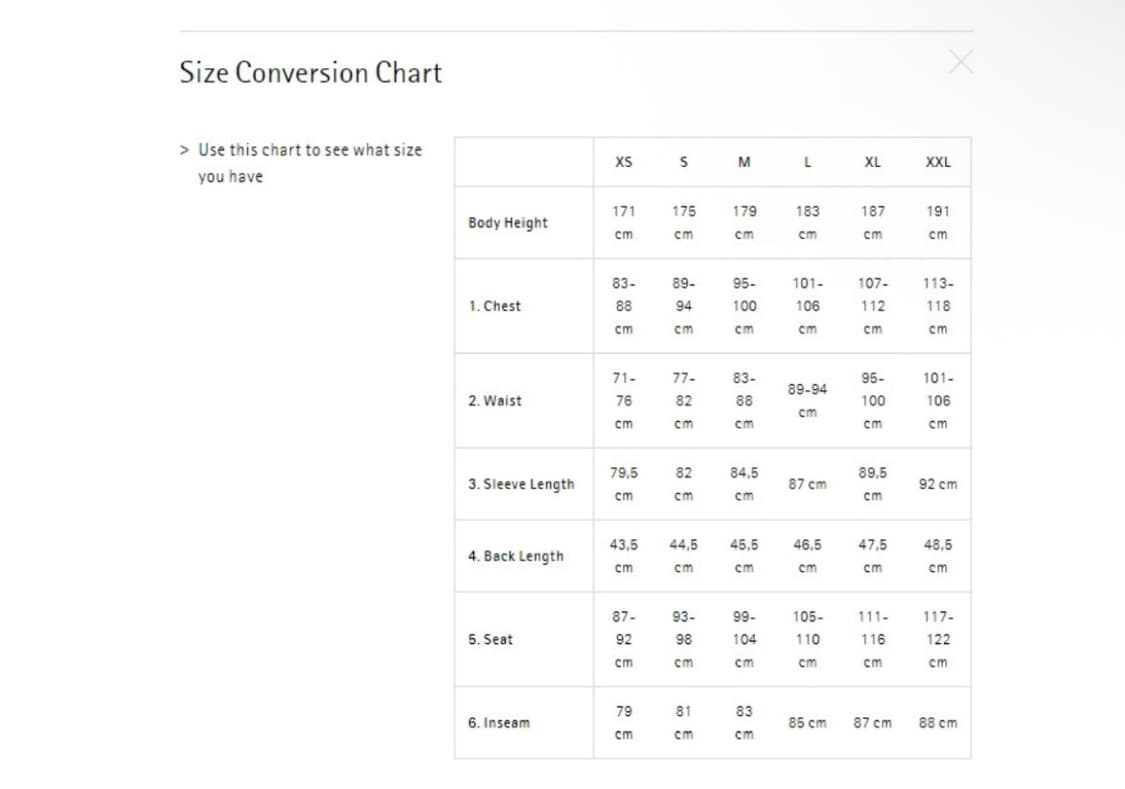Viewport: 1125px width, 789px height.
Task: Click the 4. Back Length row label
Action: [x=515, y=556]
